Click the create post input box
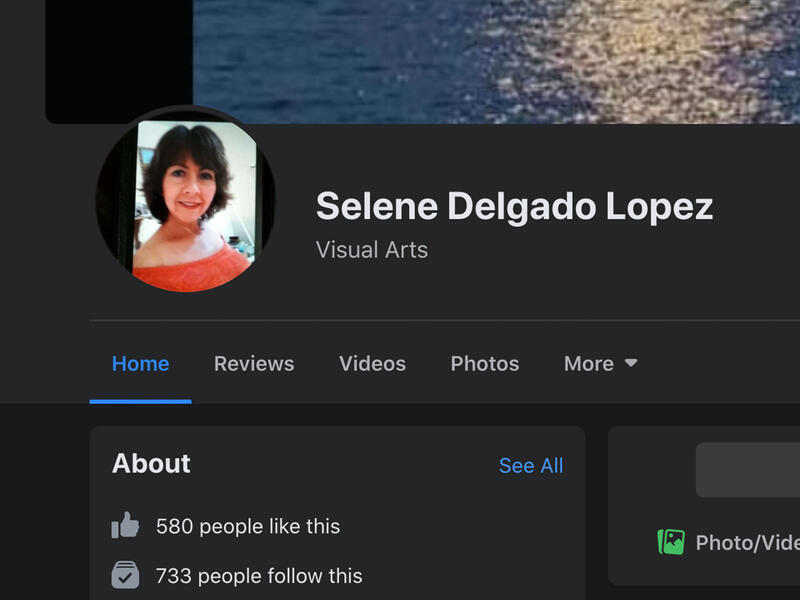Screen dimensions: 800x600 point(748,470)
